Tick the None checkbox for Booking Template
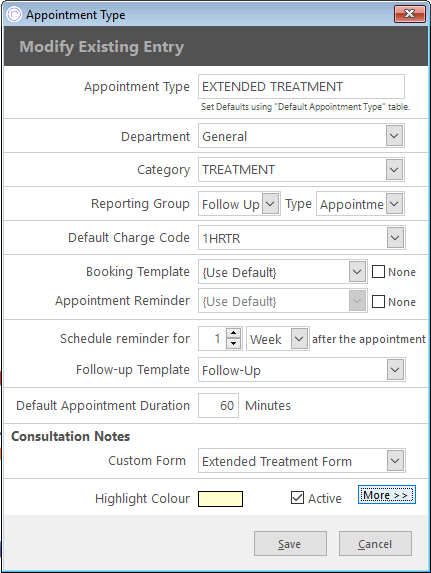 tap(378, 272)
